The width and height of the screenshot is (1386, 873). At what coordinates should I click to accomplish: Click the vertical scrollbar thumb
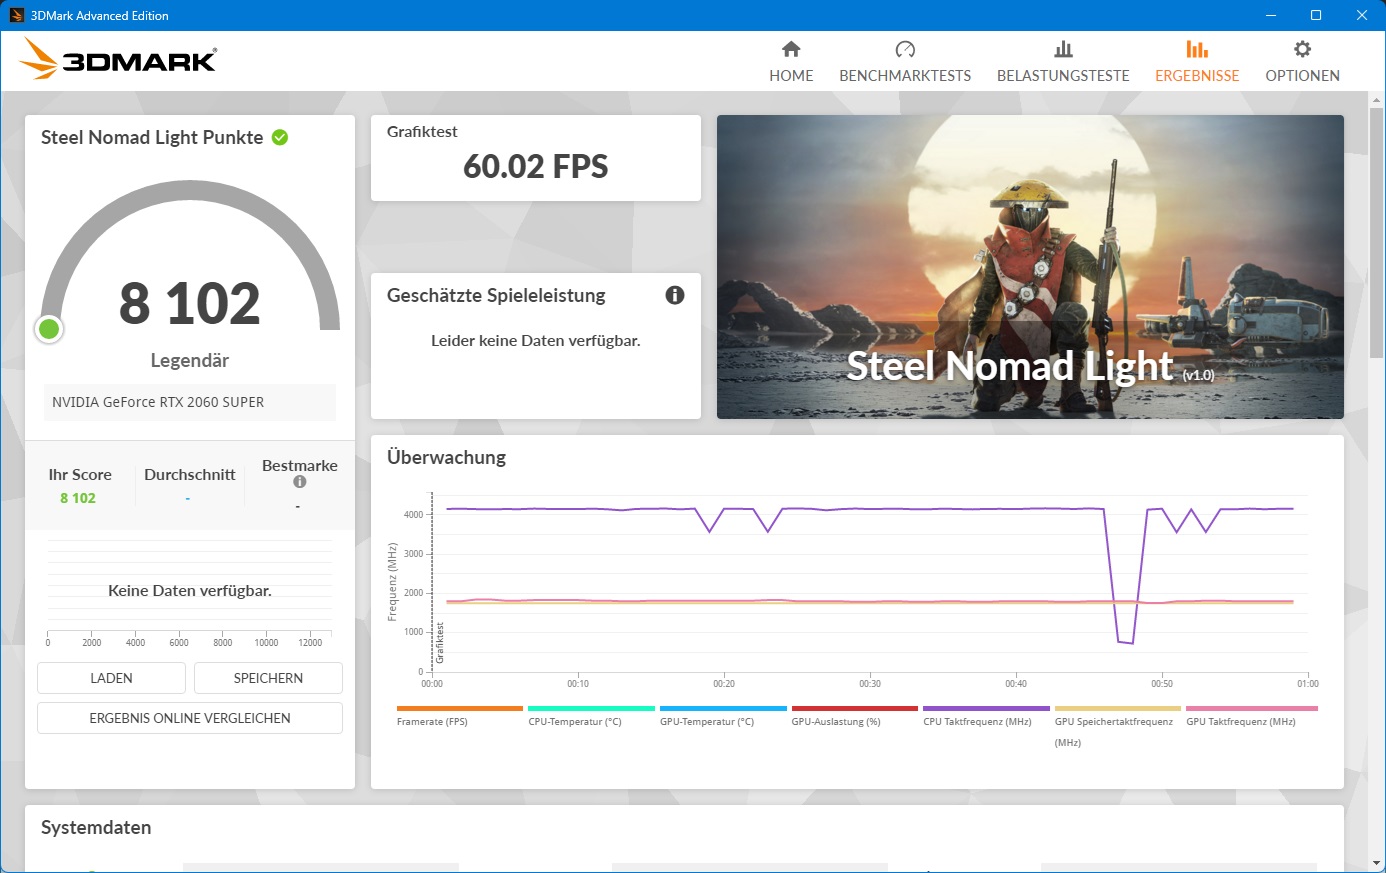point(1377,232)
